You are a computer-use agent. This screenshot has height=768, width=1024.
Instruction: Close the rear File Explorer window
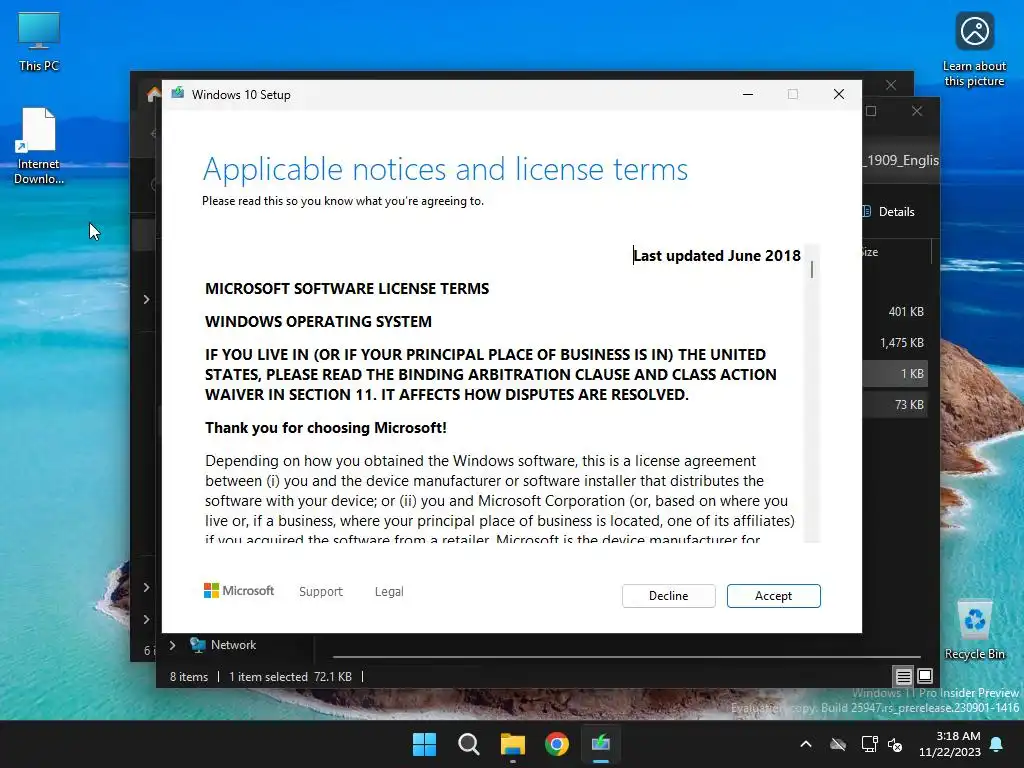tap(891, 85)
